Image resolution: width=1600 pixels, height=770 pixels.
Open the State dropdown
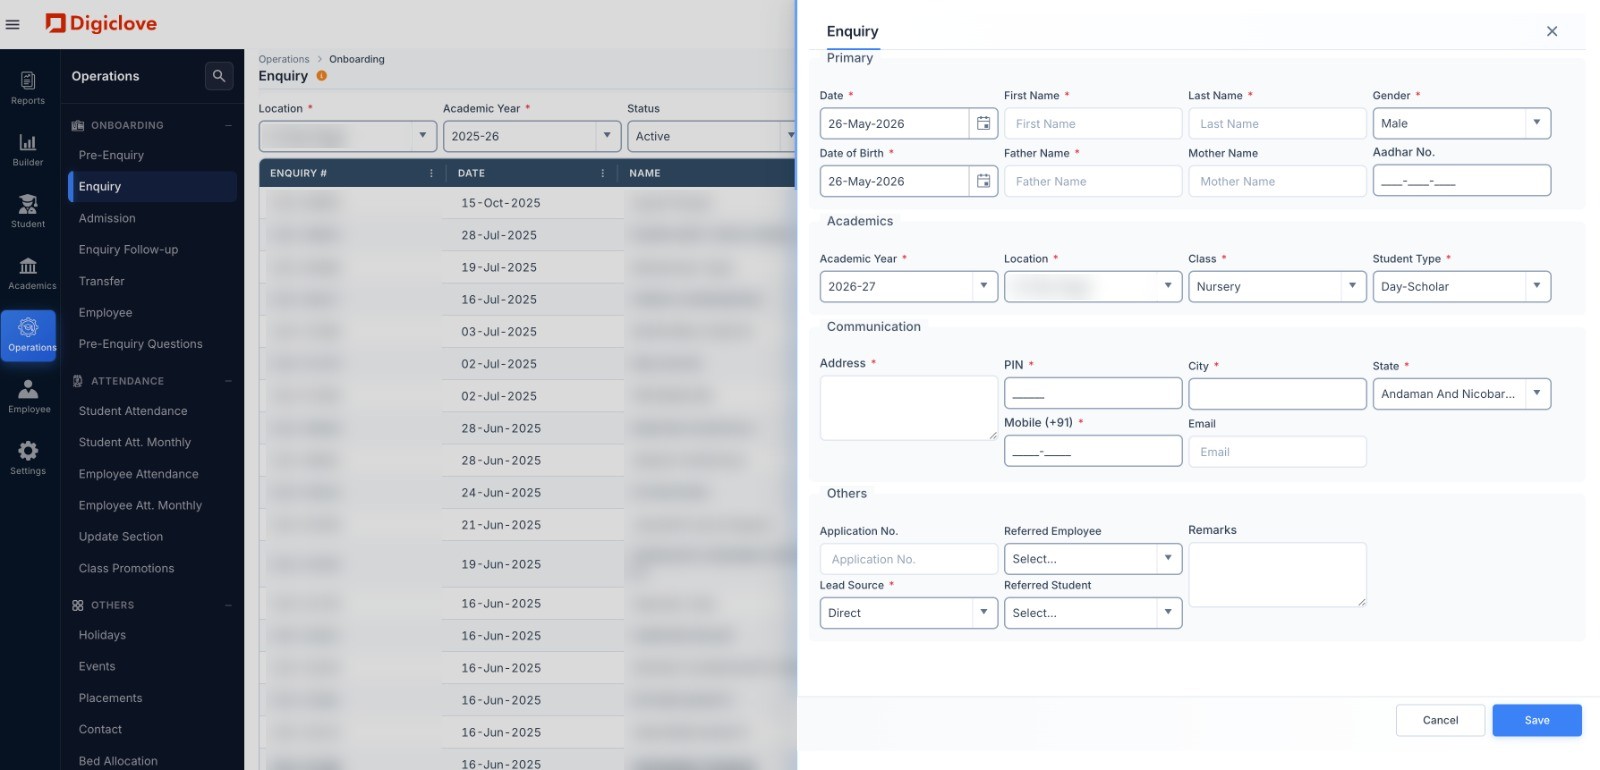(1461, 394)
